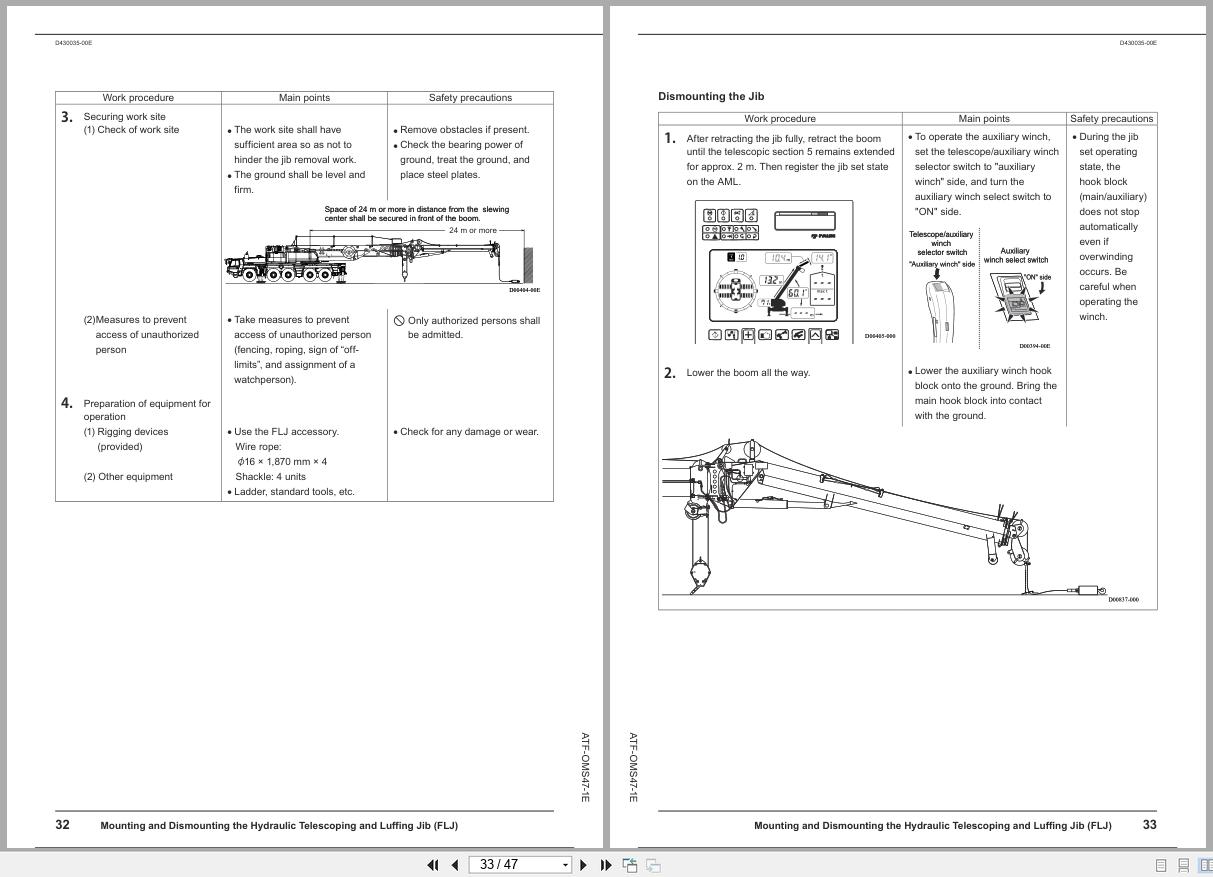Click 'Main points' header on right page
The width and height of the screenshot is (1213, 877).
point(984,119)
